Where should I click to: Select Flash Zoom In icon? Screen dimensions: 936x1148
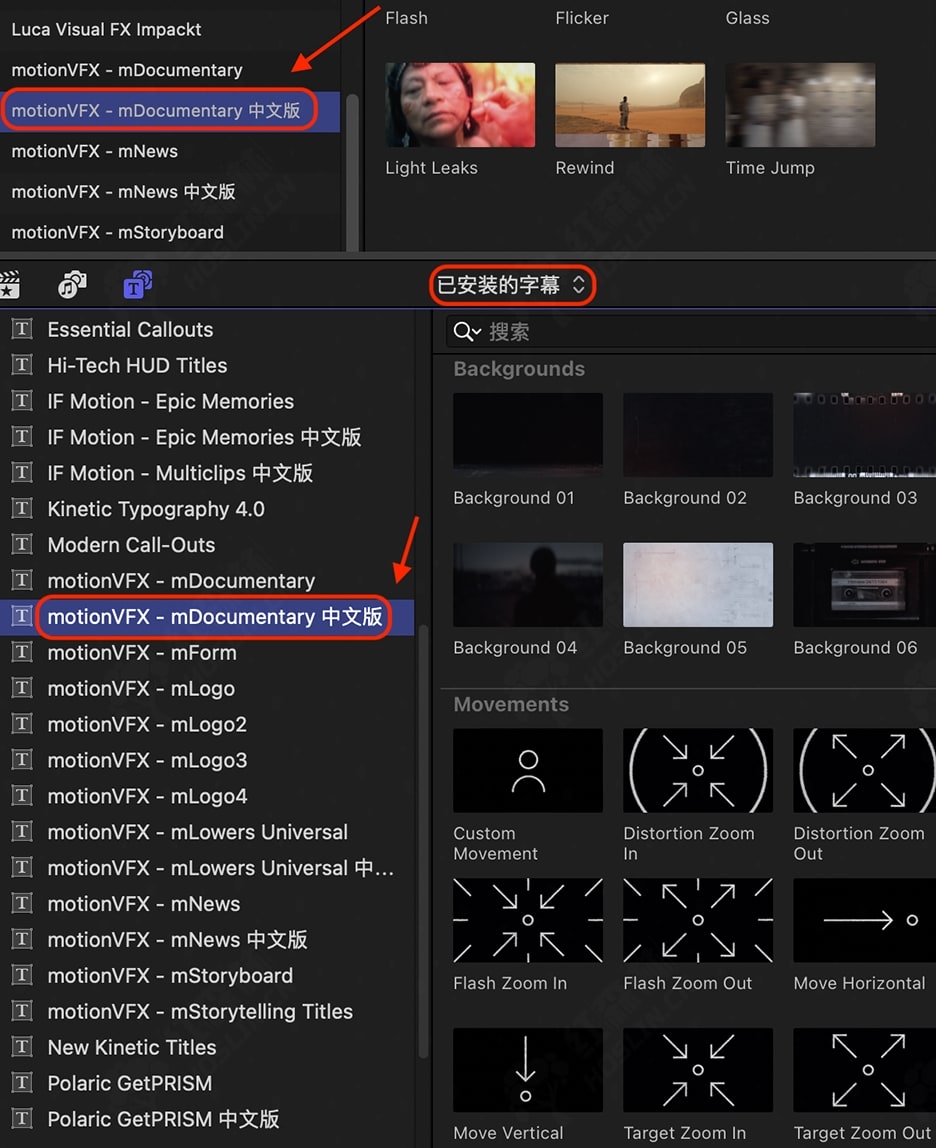(x=527, y=920)
